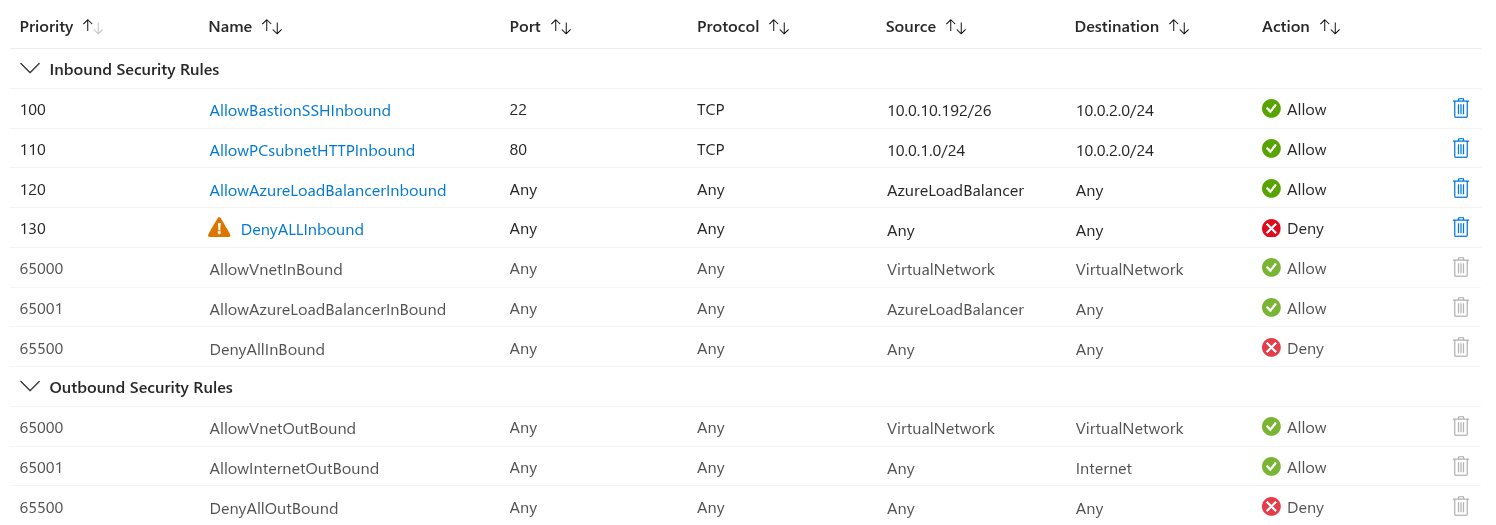Screen dimensions: 1496x525
Task: Delete the AllowBastionSSHInbound rule via trash icon
Action: click(x=1460, y=109)
